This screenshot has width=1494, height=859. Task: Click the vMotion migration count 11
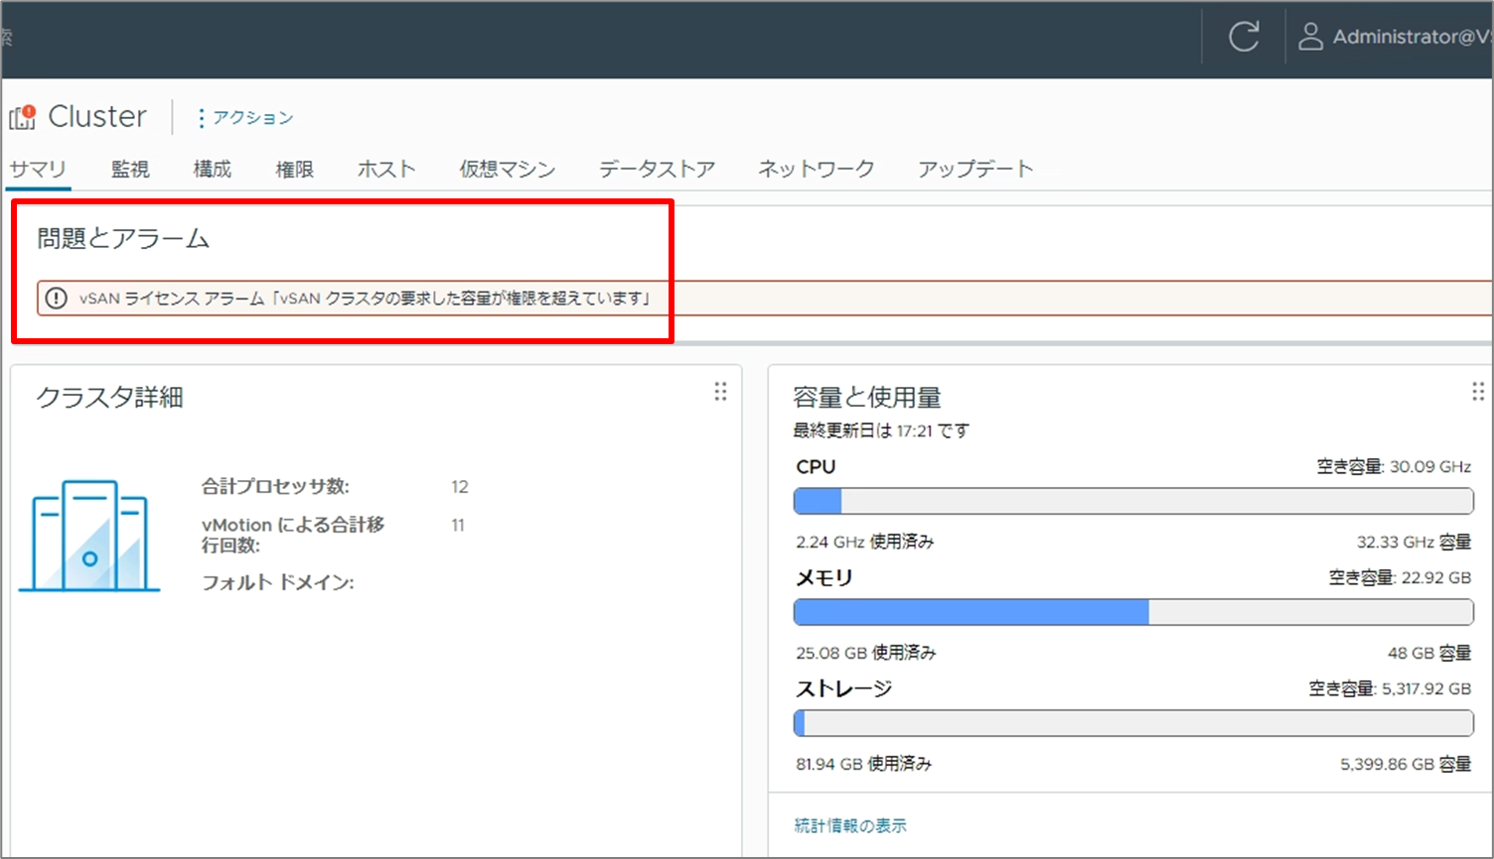coord(458,525)
